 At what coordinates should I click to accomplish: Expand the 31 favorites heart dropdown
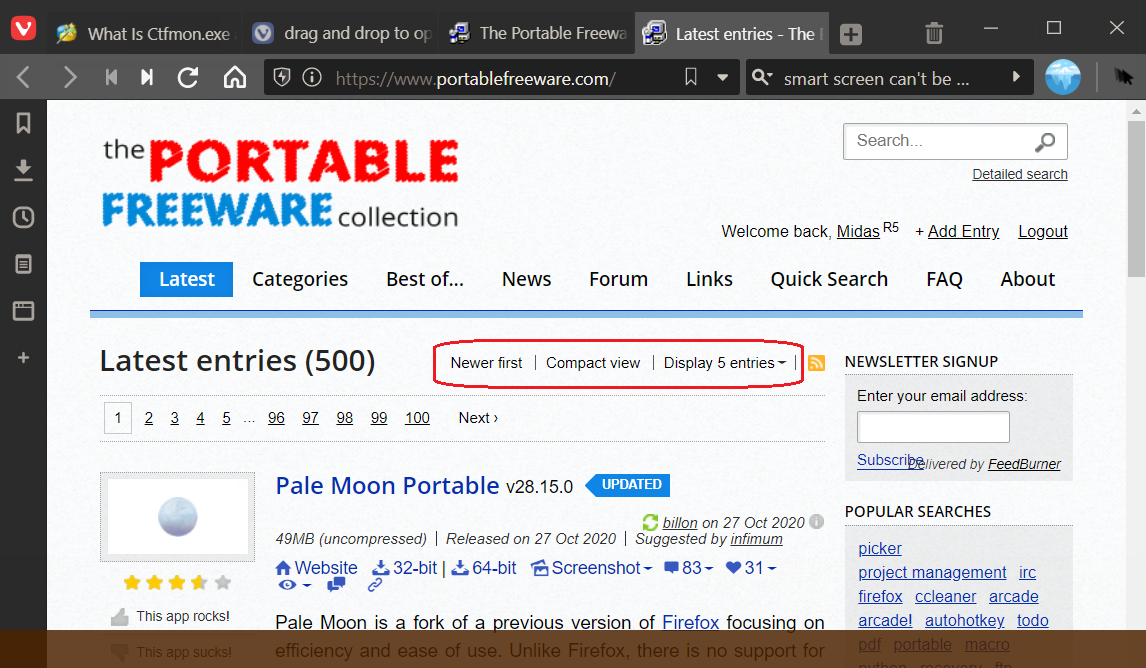click(x=751, y=568)
